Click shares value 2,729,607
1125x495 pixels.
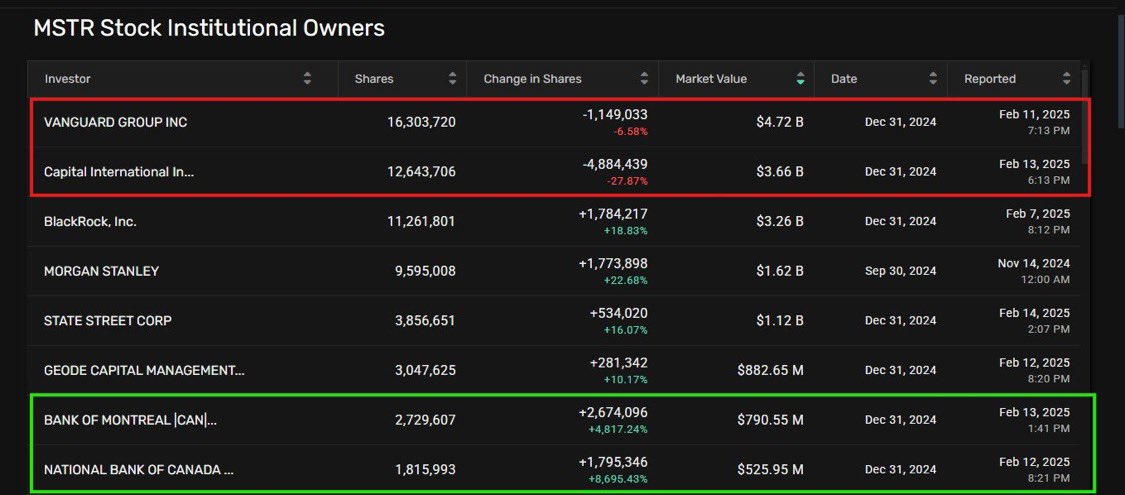point(425,420)
